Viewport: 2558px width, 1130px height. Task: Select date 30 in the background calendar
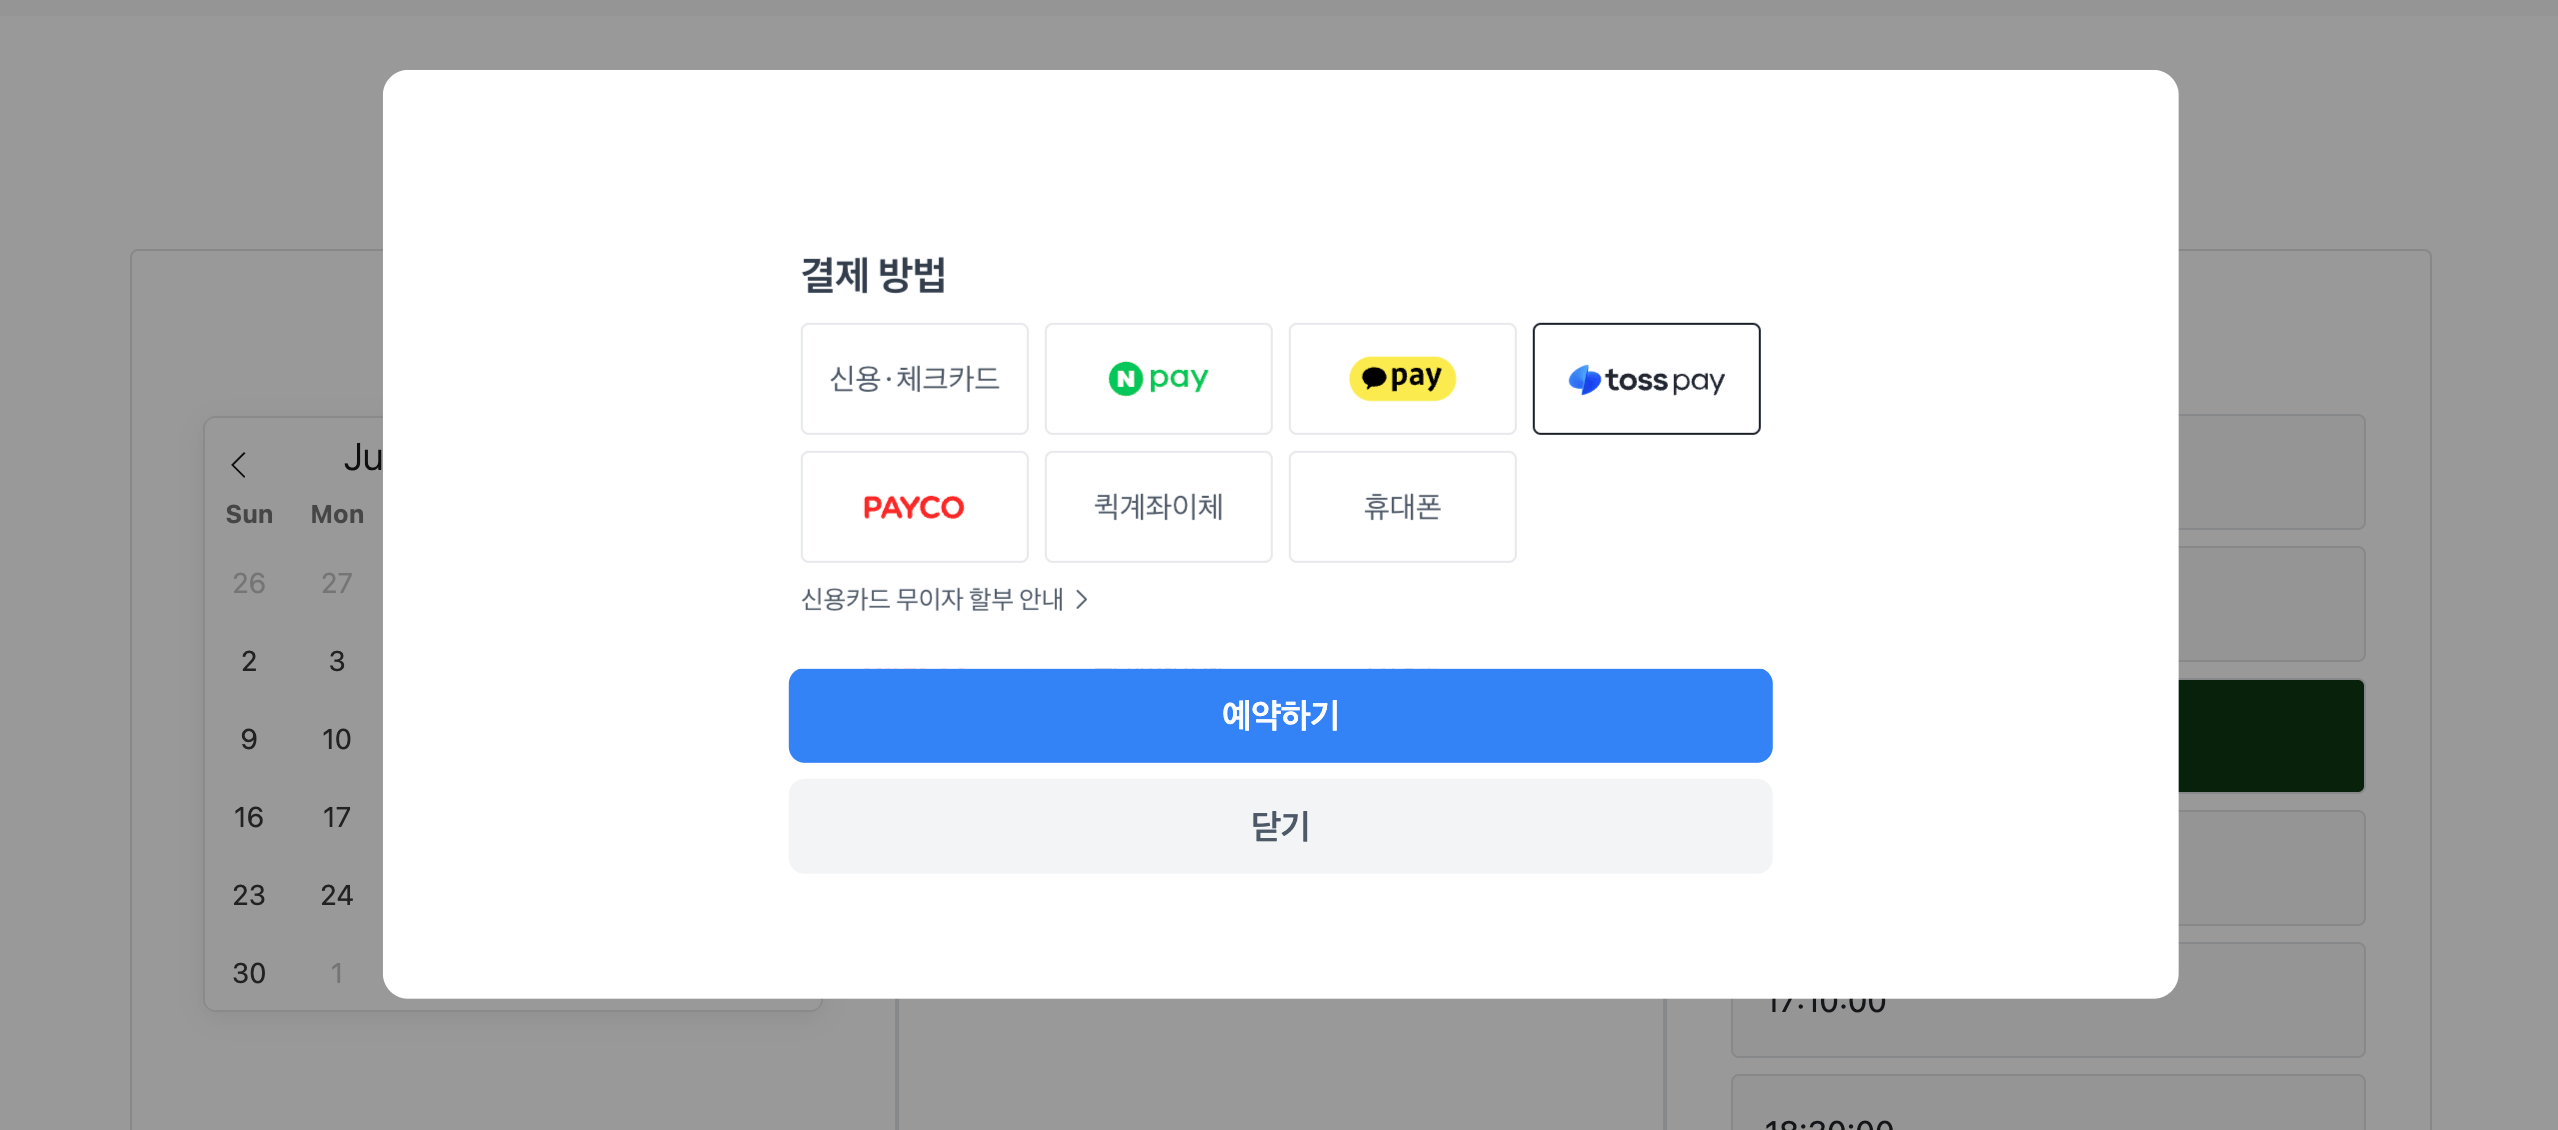pyautogui.click(x=249, y=973)
